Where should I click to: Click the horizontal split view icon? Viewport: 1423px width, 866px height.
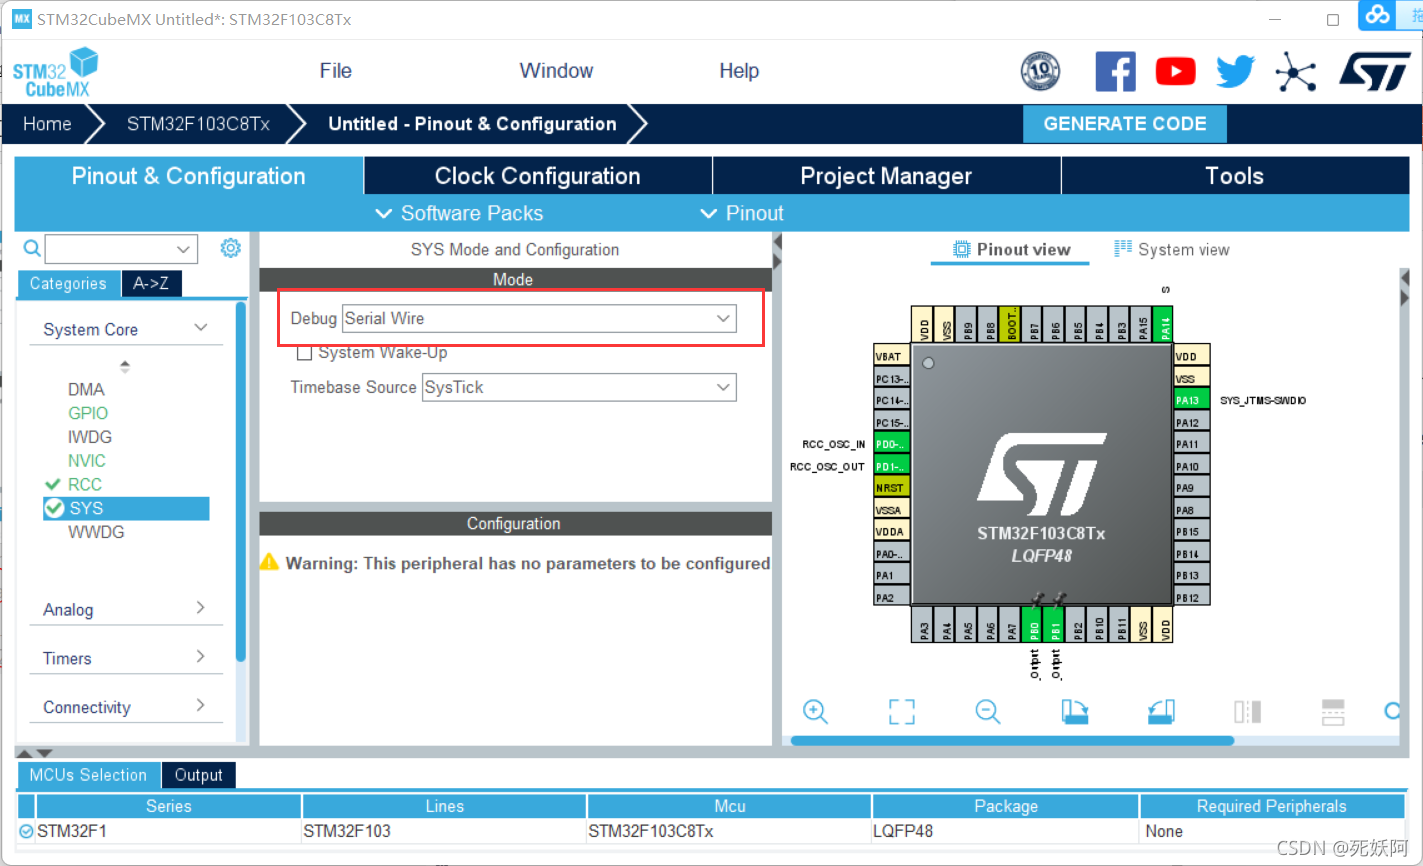[x=1333, y=711]
